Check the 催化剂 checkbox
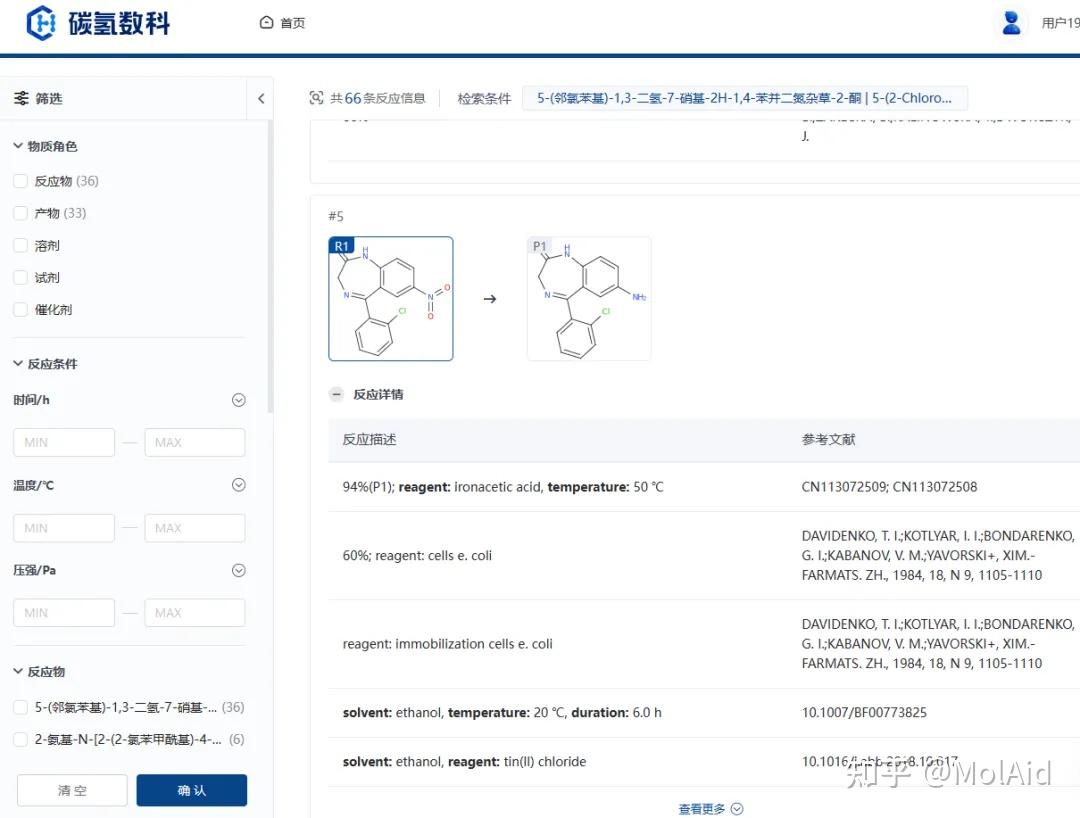 [21, 310]
